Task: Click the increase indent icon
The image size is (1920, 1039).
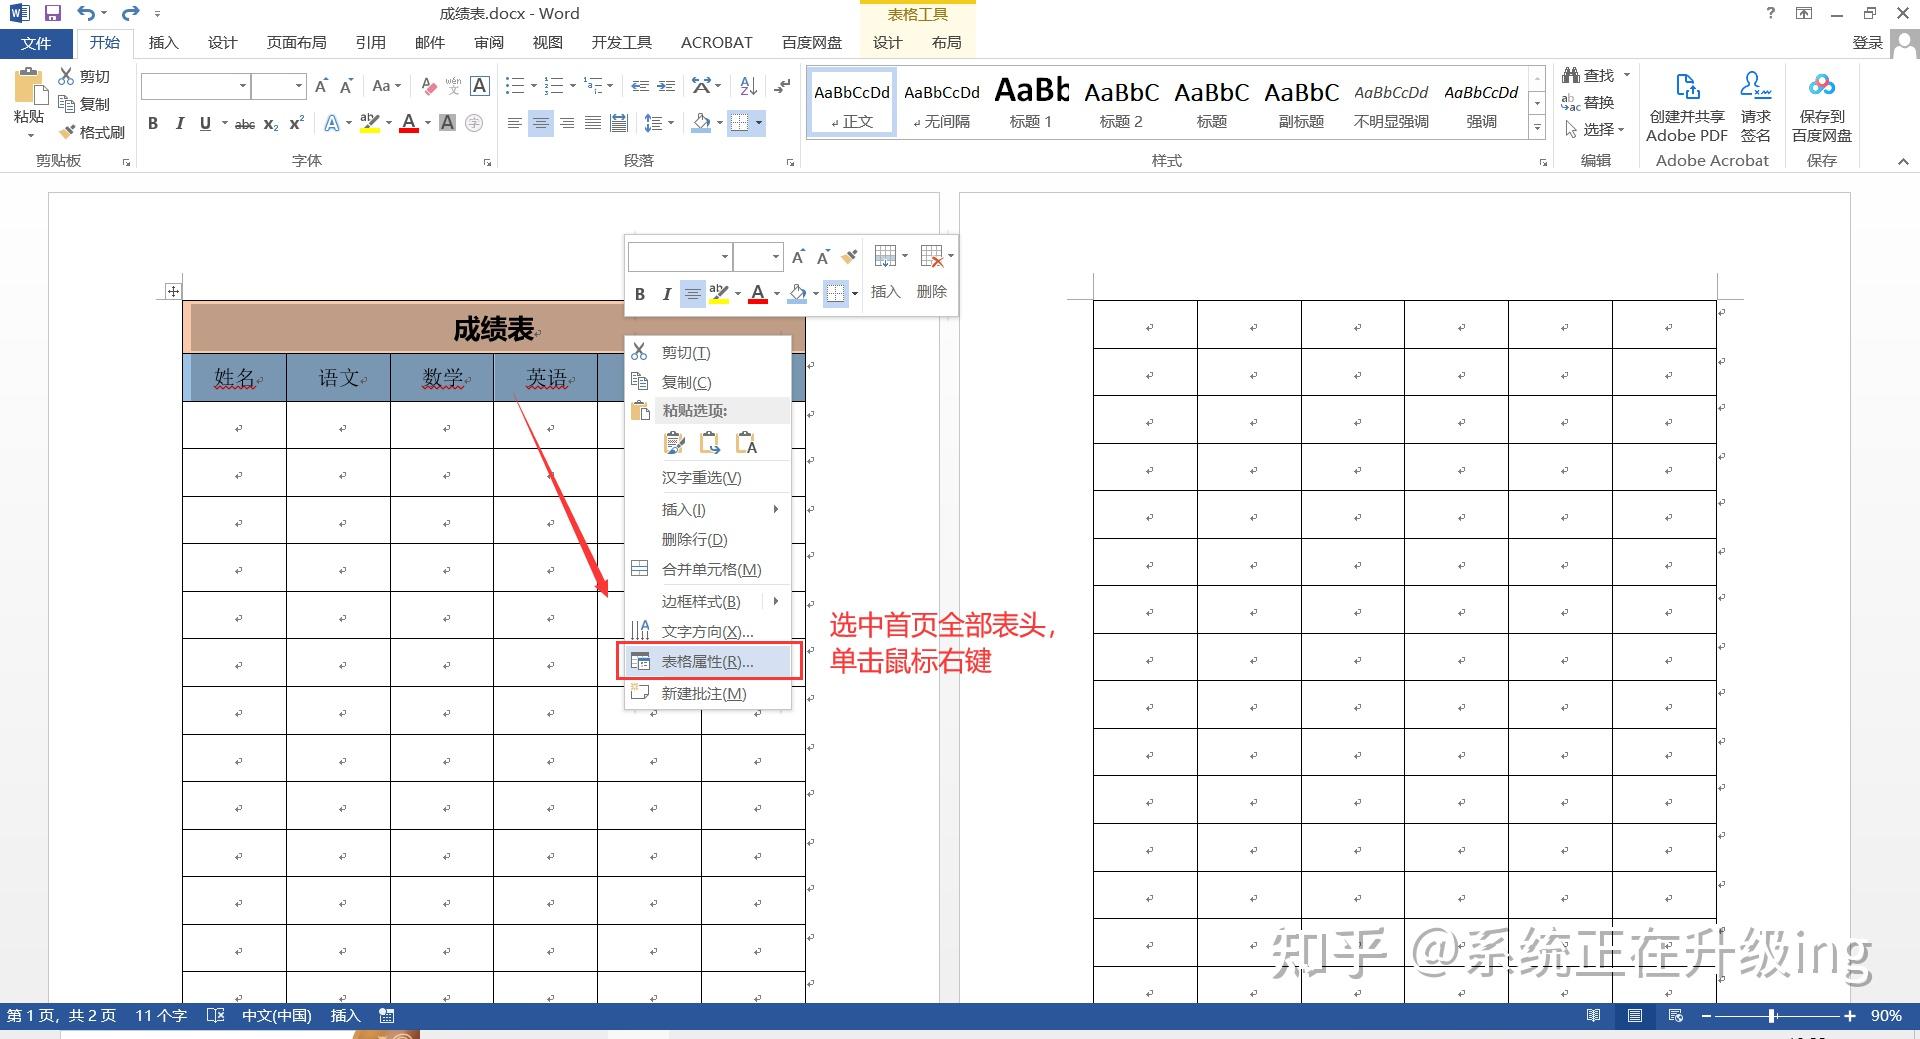Action: pos(666,86)
